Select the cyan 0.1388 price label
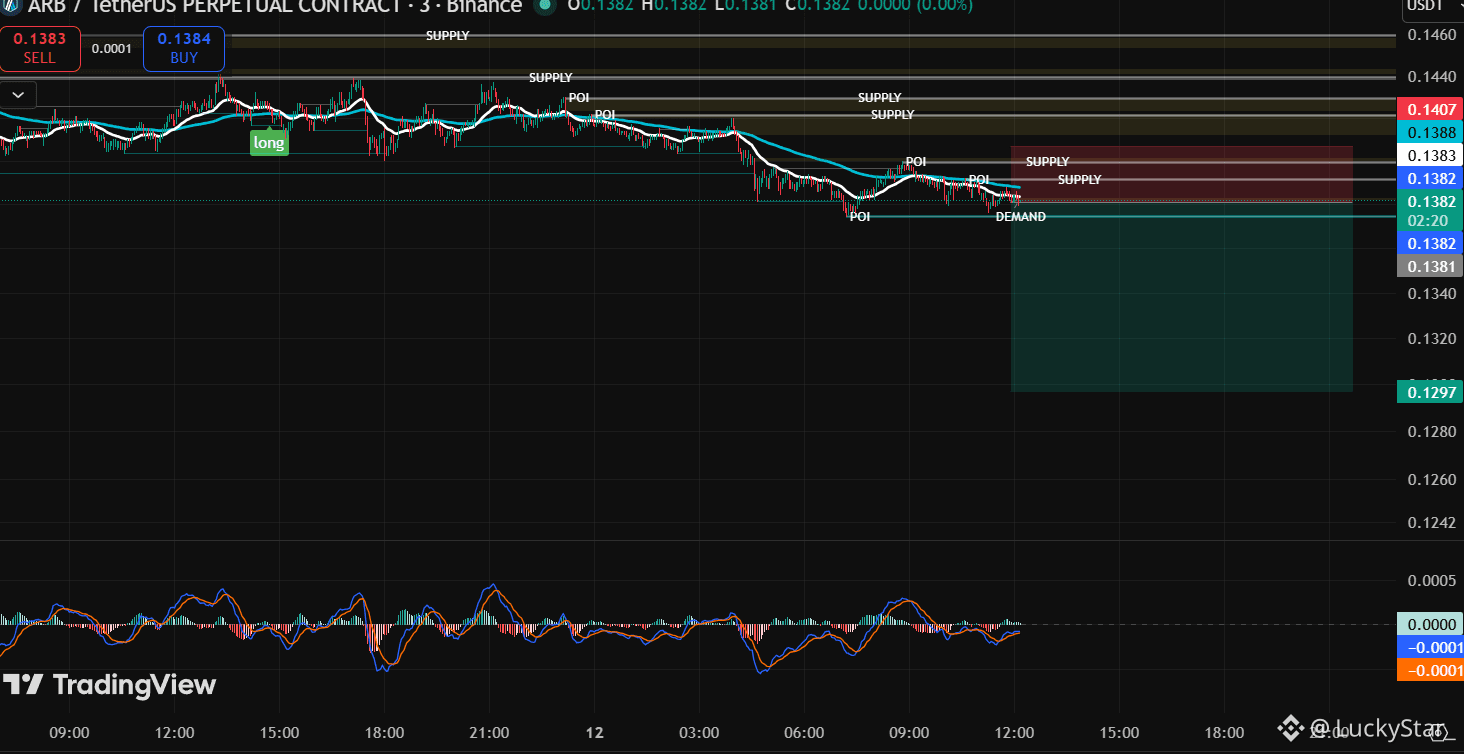The image size is (1464, 754). click(x=1430, y=133)
